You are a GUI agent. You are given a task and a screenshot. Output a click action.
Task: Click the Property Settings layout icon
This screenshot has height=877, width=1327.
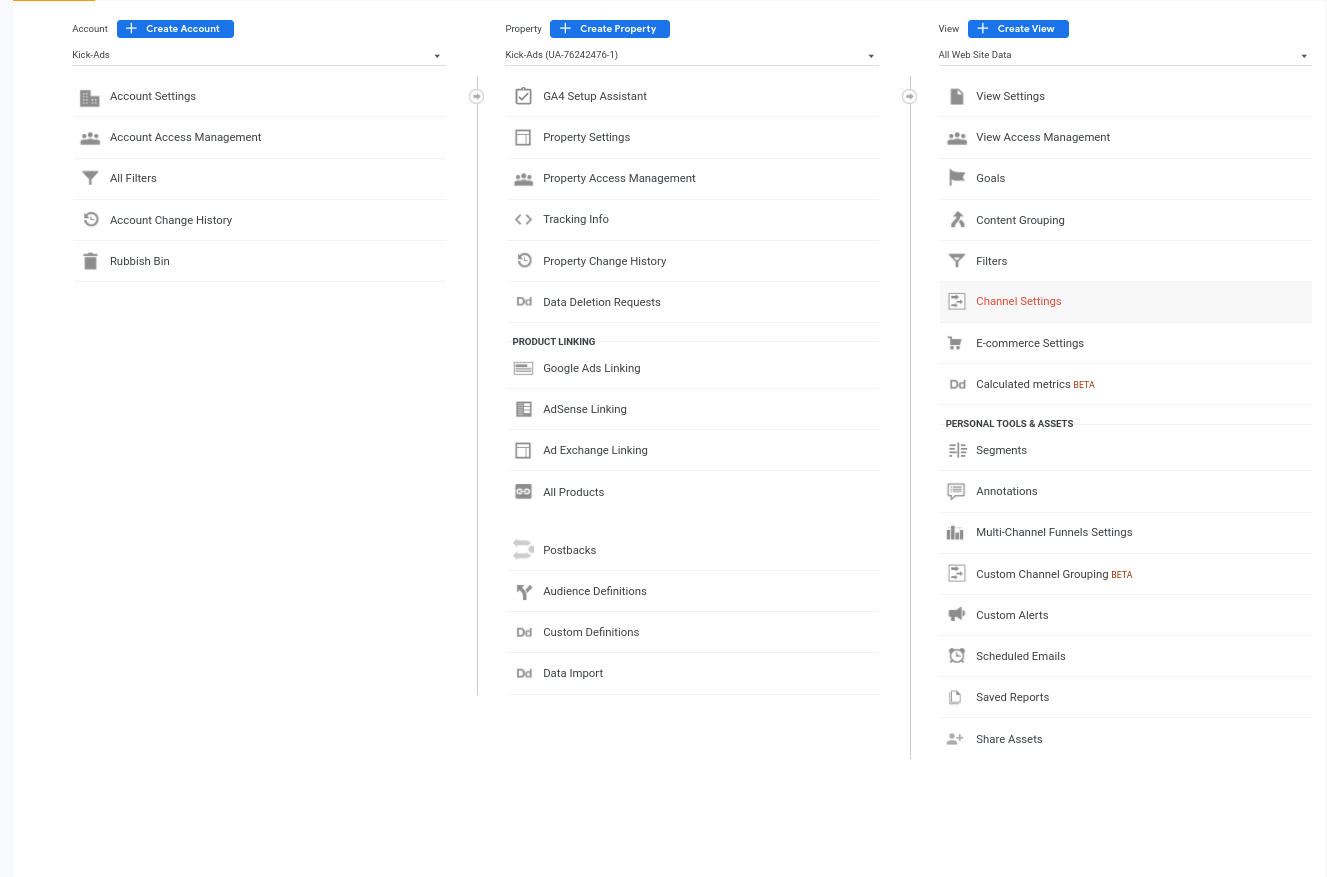523,137
